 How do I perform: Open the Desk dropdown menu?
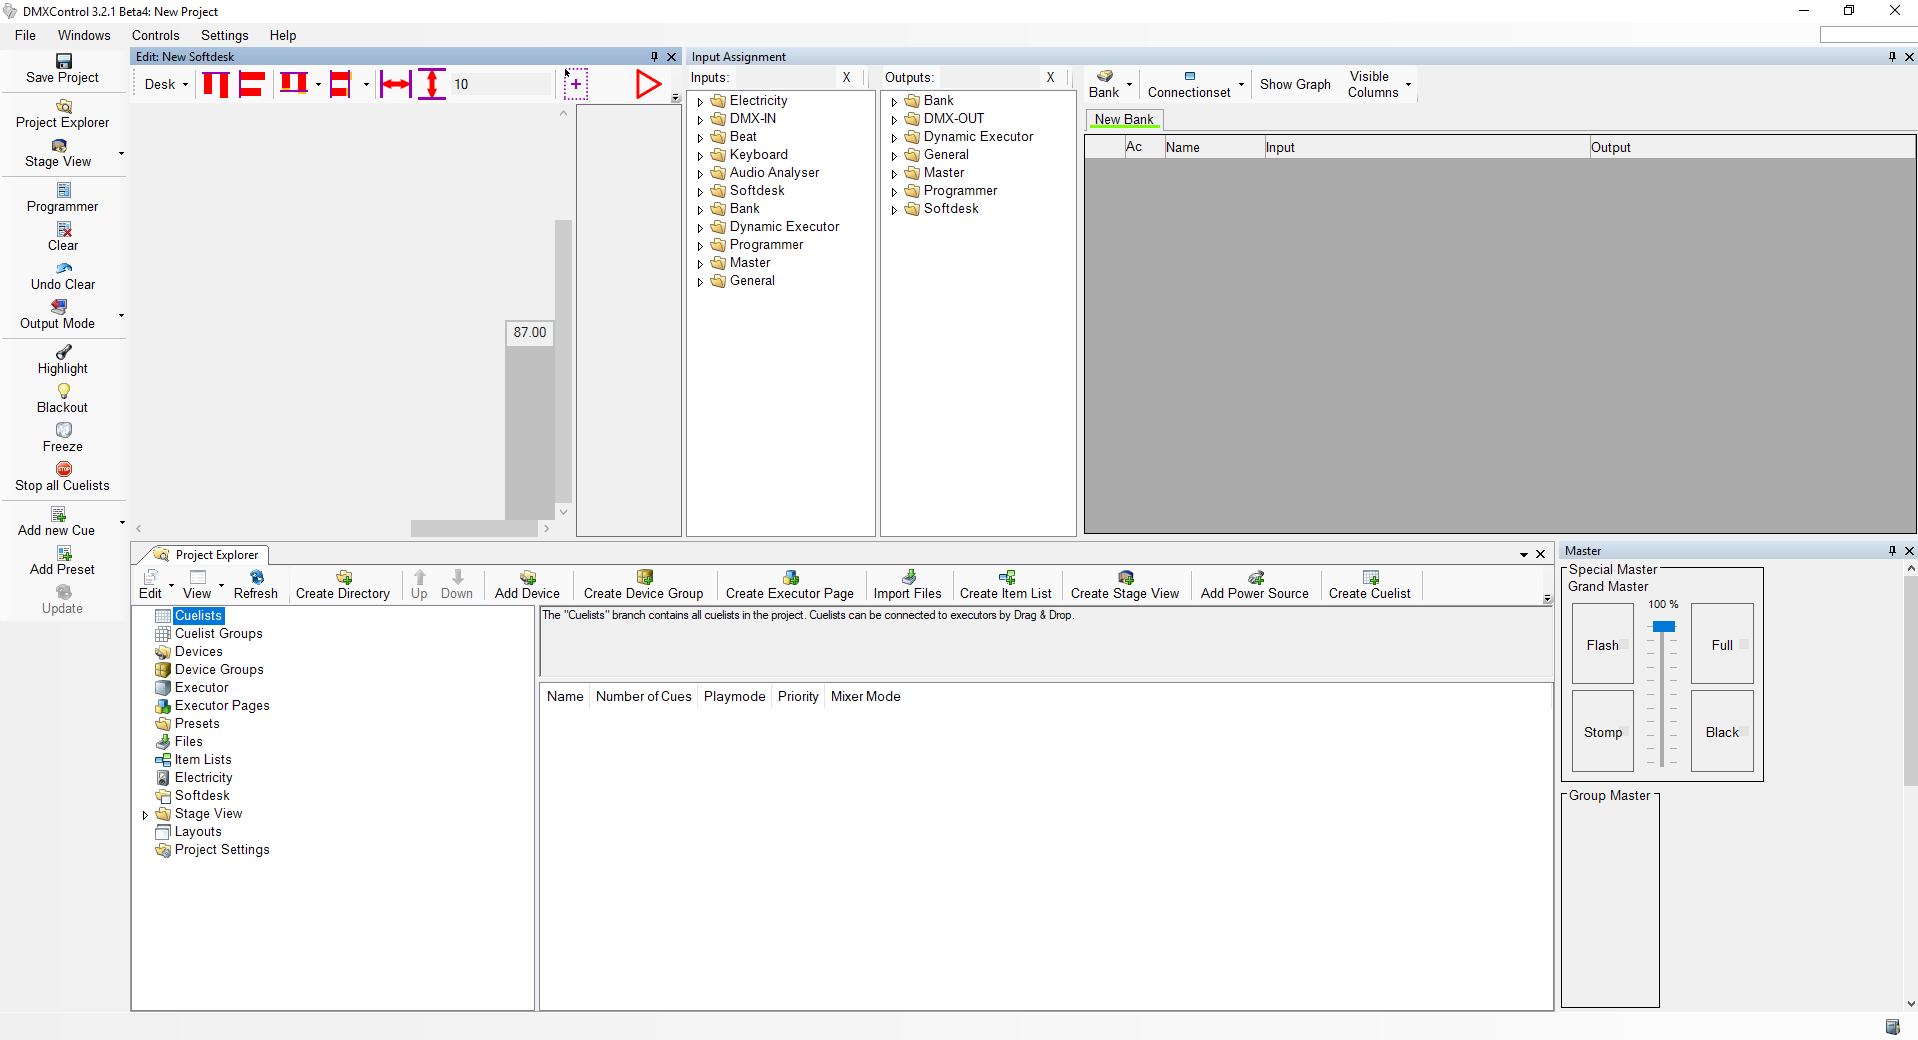(166, 85)
